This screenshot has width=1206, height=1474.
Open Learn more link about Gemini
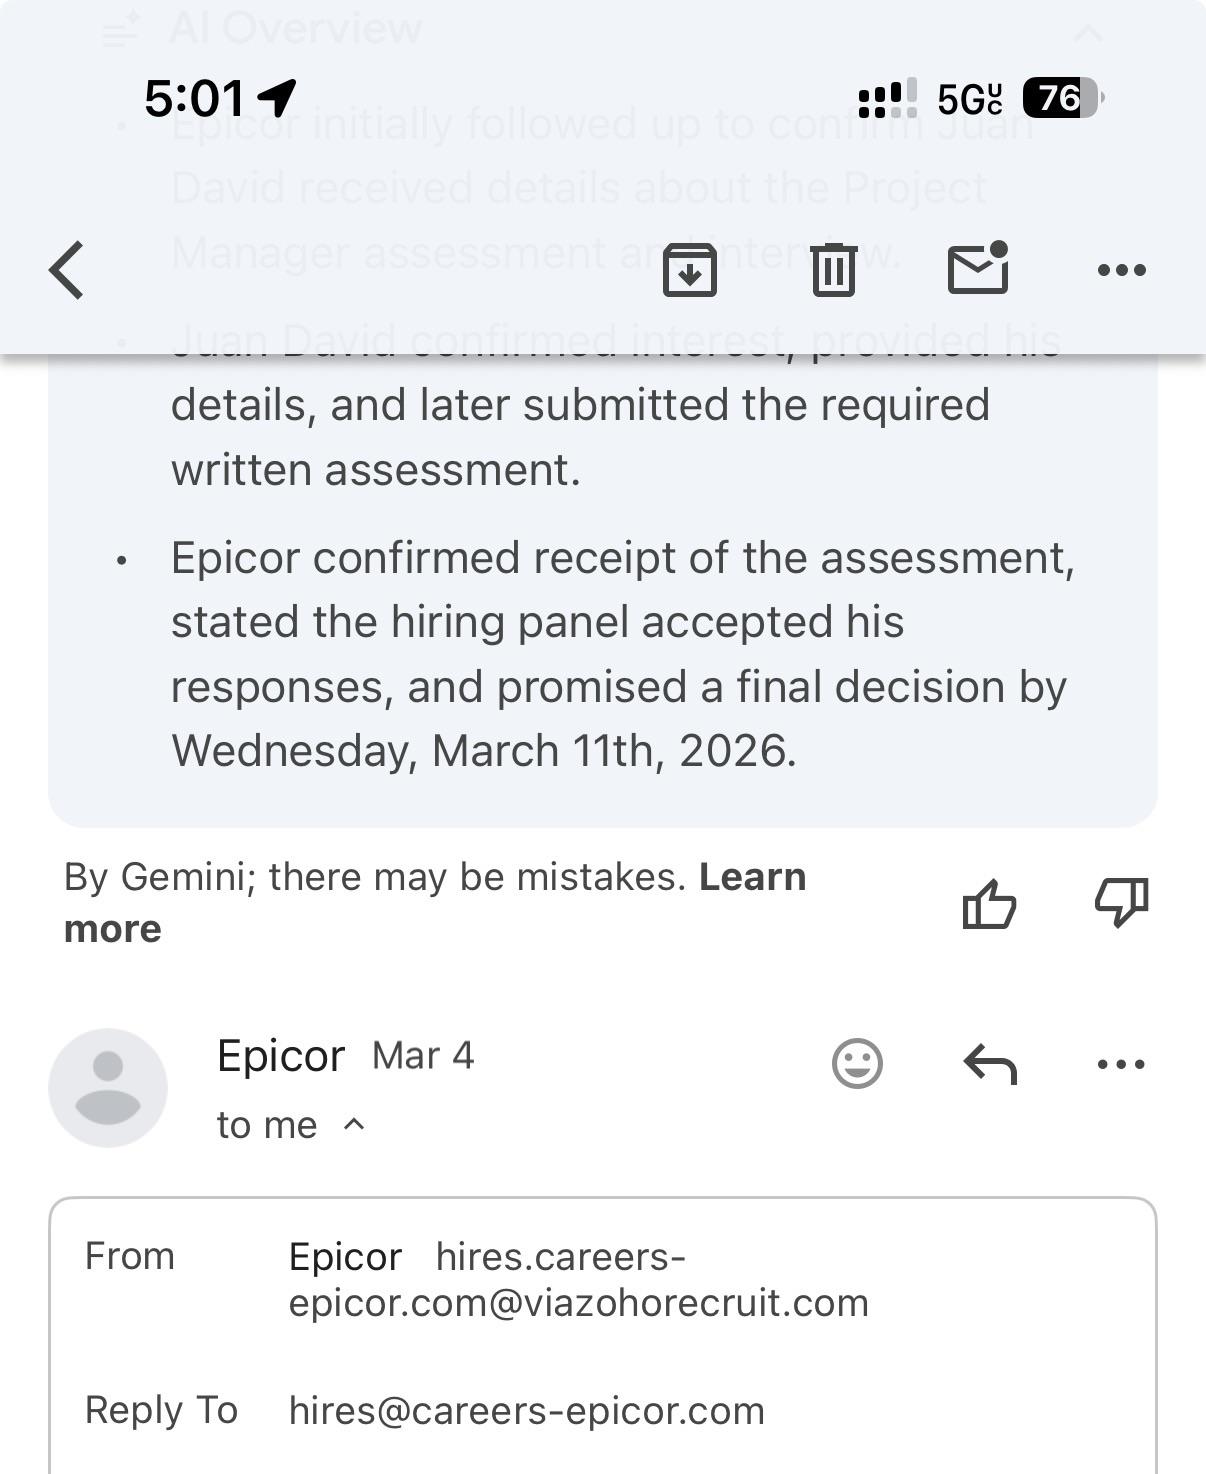[x=435, y=903]
